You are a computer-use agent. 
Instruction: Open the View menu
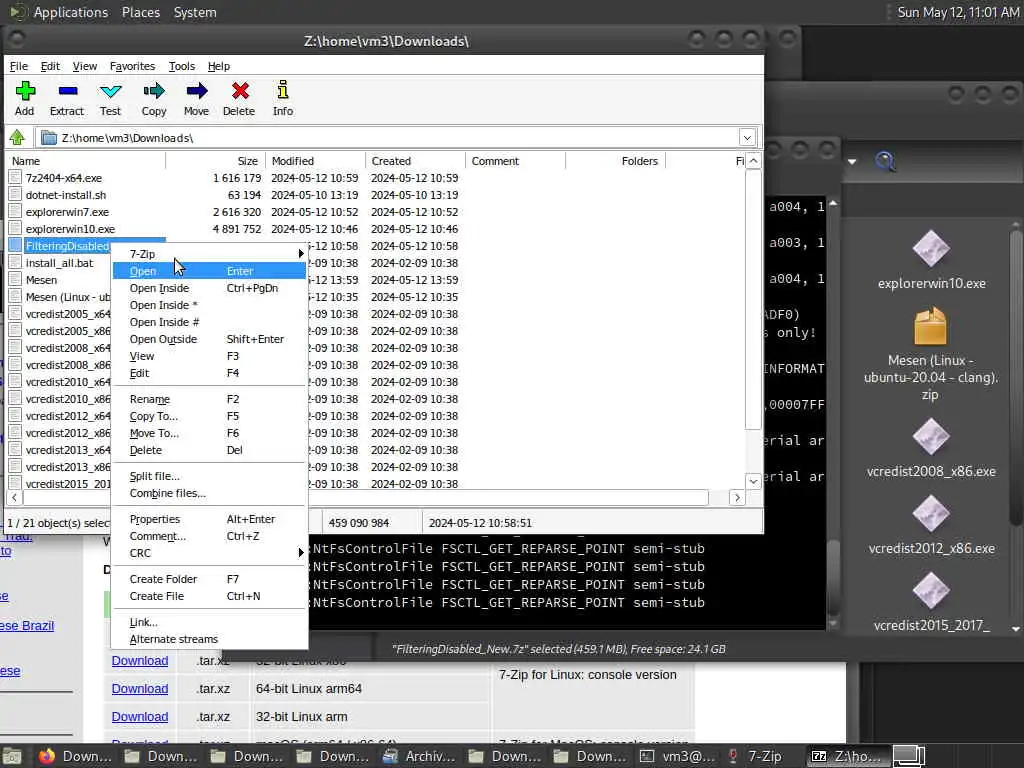pyautogui.click(x=84, y=66)
